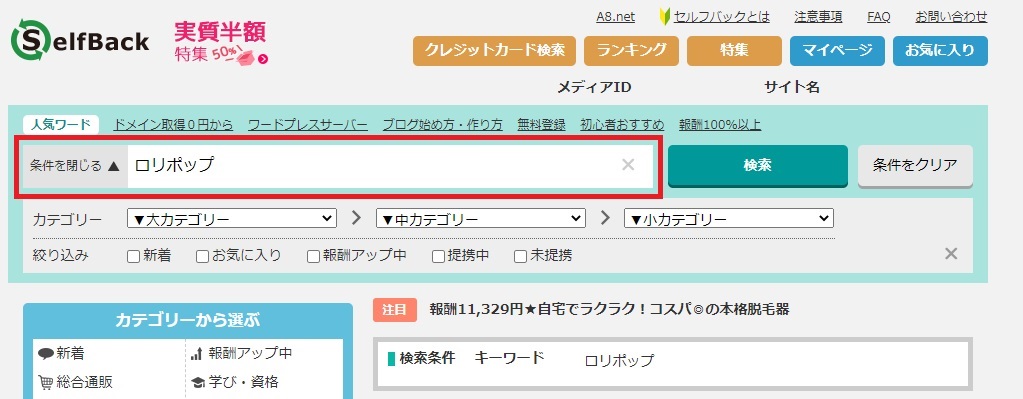Select popular word 報酬100%以上
The width and height of the screenshot is (1023, 399).
pos(720,125)
